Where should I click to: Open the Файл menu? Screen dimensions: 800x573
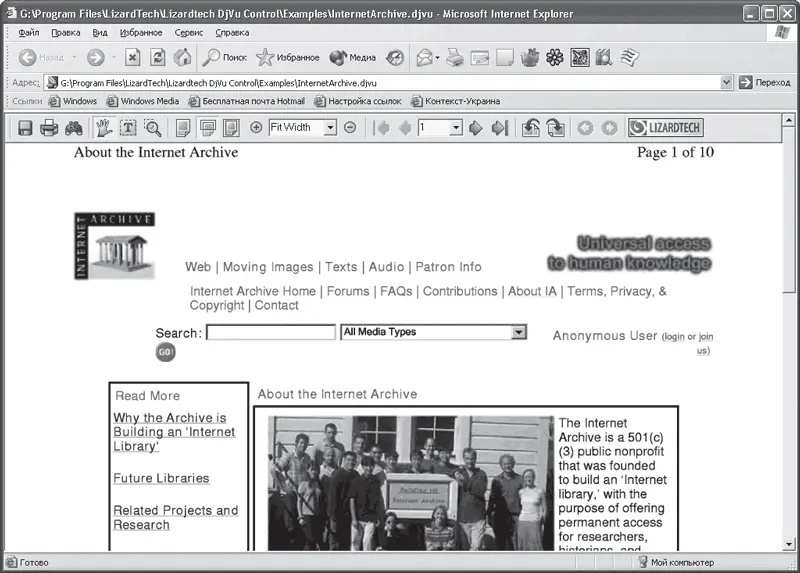(29, 33)
